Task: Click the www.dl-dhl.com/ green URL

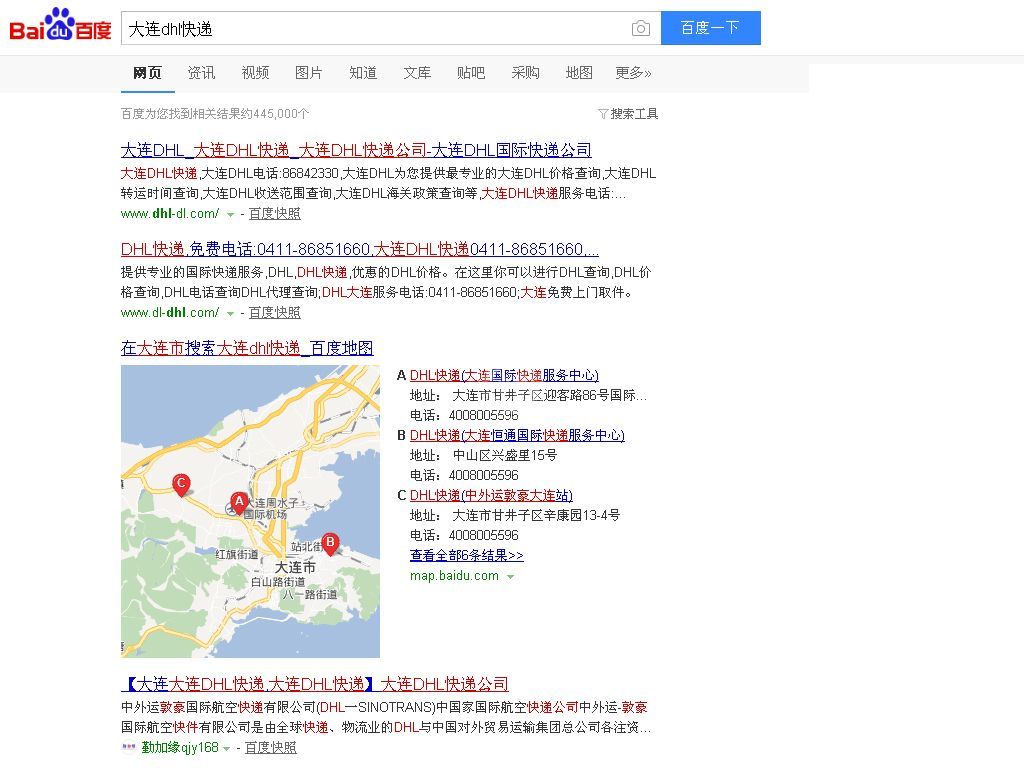Action: [170, 313]
